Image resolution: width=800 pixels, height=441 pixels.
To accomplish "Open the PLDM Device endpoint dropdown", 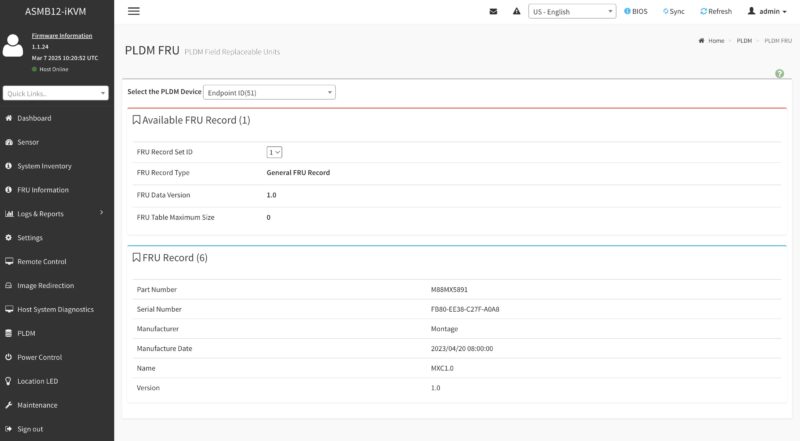I will click(x=269, y=92).
